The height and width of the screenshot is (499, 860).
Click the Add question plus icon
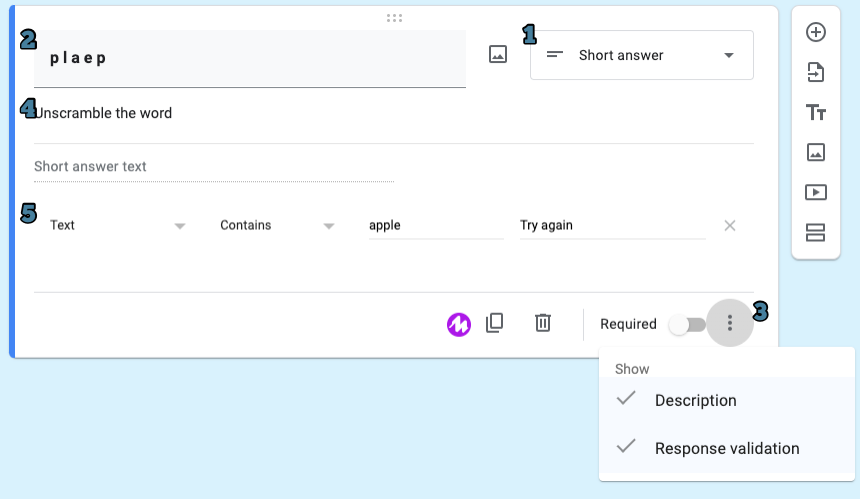pyautogui.click(x=815, y=32)
